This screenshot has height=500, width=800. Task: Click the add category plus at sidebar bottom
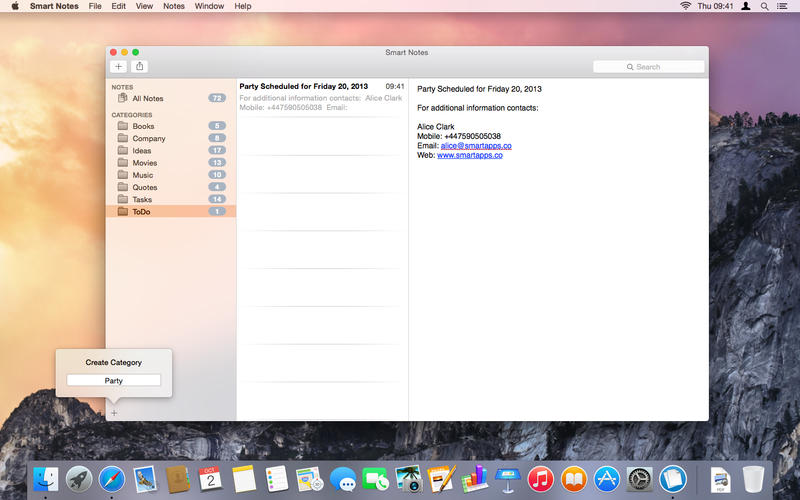coord(114,413)
